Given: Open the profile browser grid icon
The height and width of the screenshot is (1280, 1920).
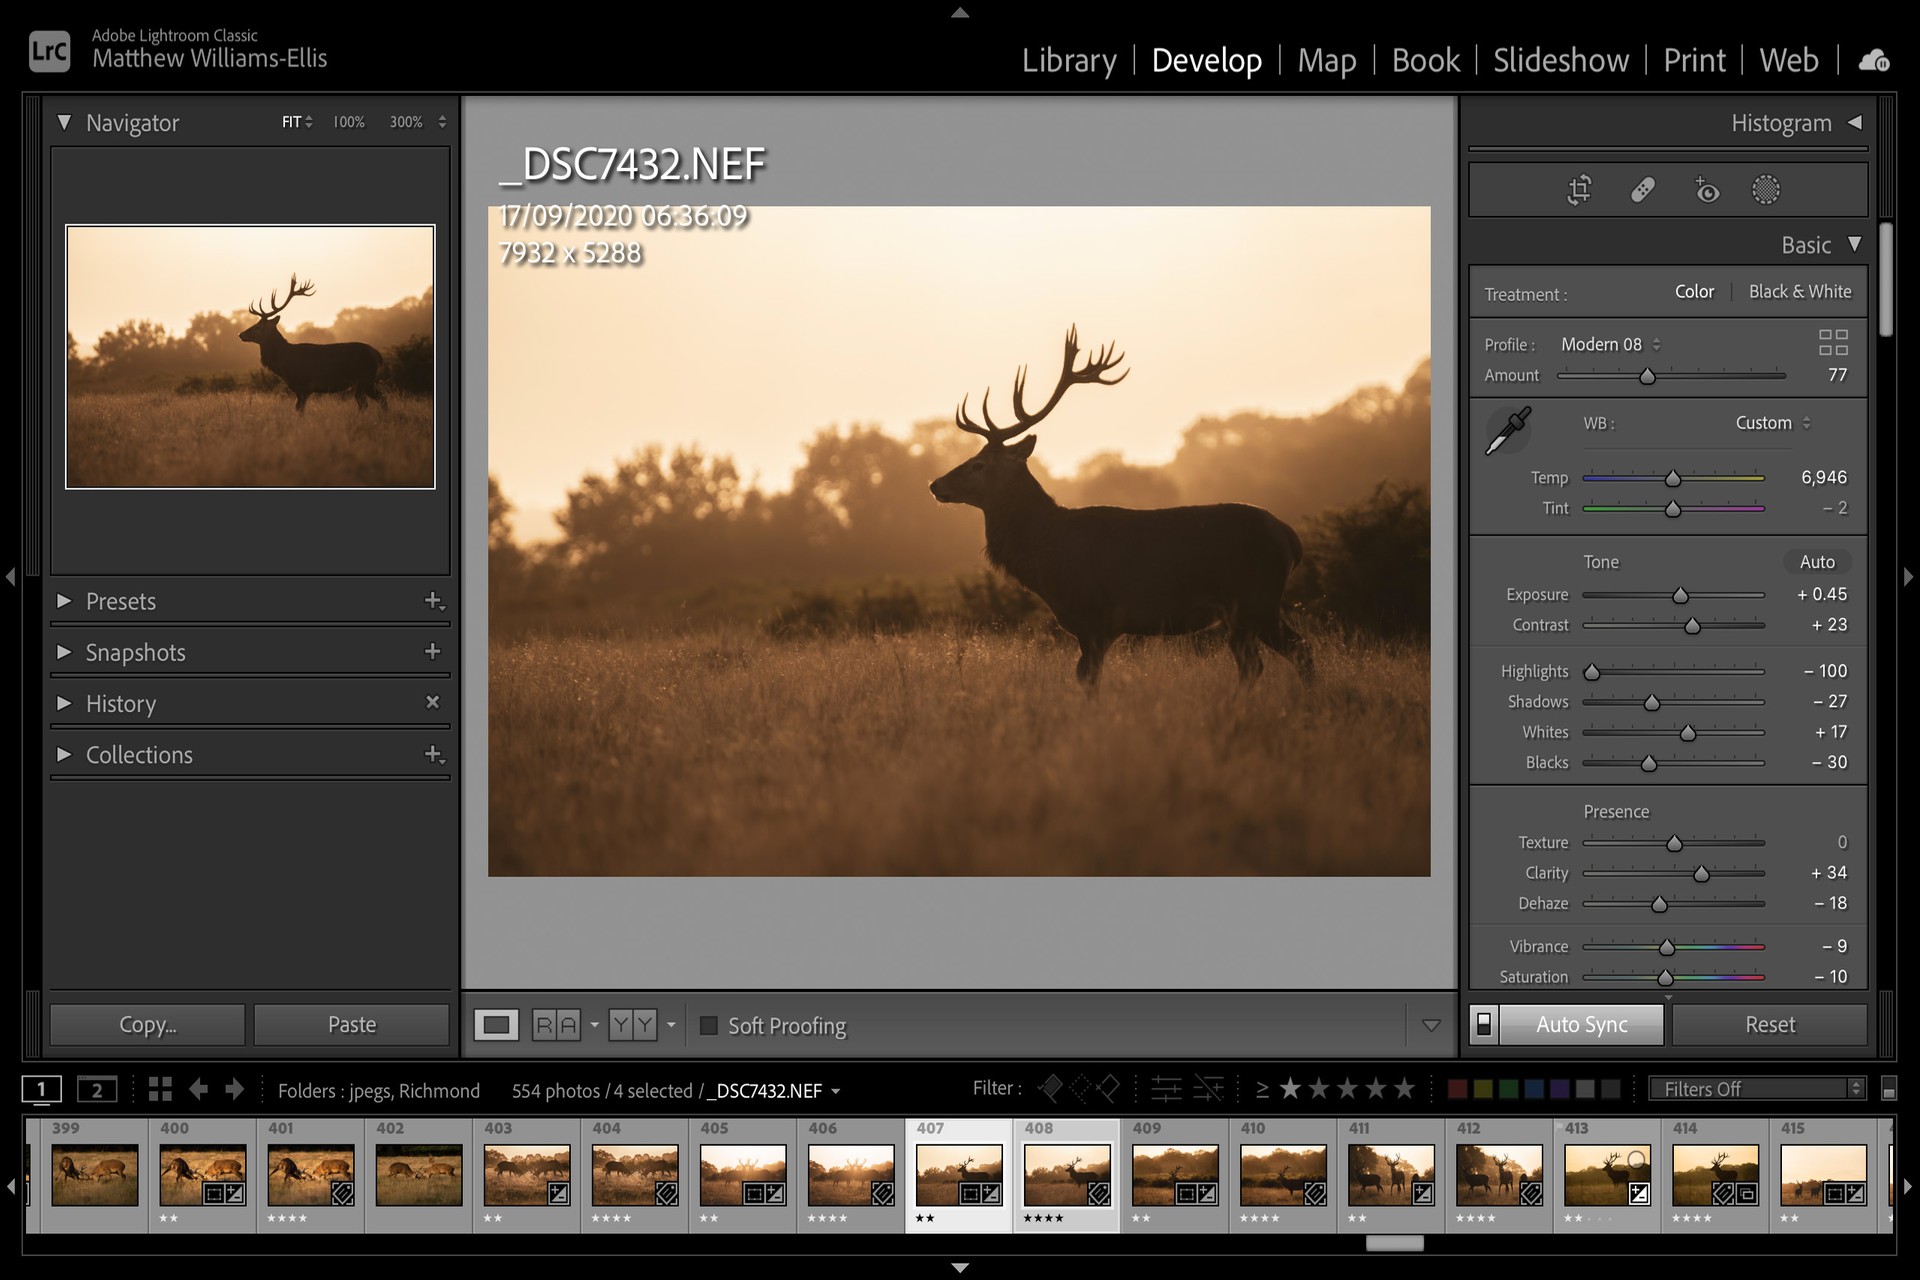Looking at the screenshot, I should [1832, 343].
